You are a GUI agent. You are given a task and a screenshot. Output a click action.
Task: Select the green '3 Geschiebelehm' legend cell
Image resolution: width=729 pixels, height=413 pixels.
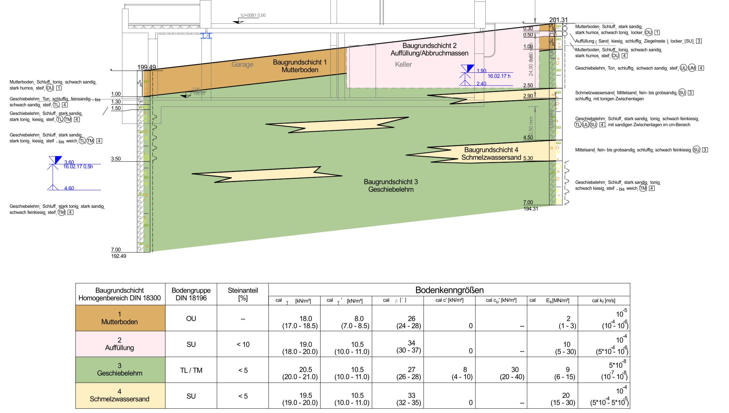(x=120, y=370)
